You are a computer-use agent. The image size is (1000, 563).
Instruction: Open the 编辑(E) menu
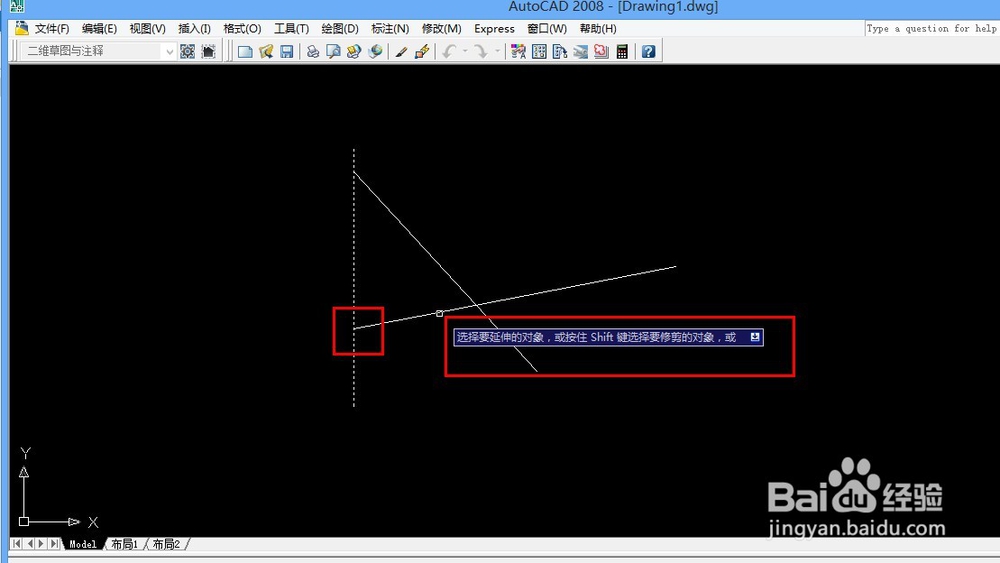[99, 29]
